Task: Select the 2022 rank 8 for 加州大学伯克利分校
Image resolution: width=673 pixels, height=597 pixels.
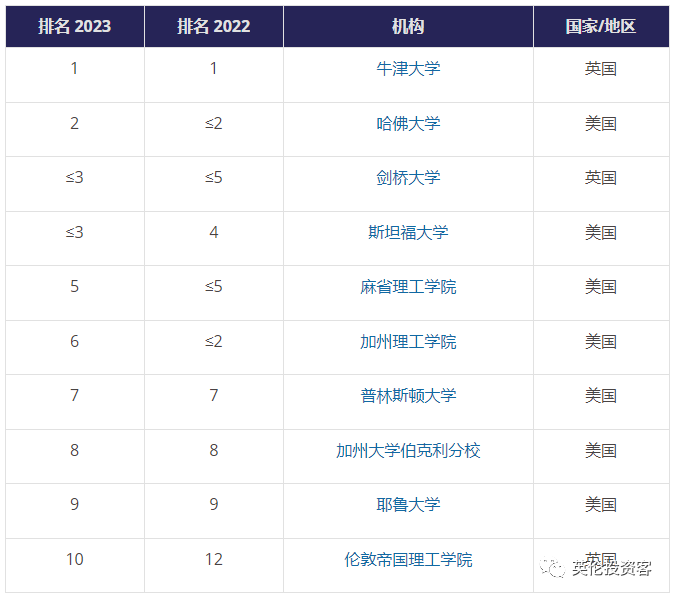Action: click(214, 450)
